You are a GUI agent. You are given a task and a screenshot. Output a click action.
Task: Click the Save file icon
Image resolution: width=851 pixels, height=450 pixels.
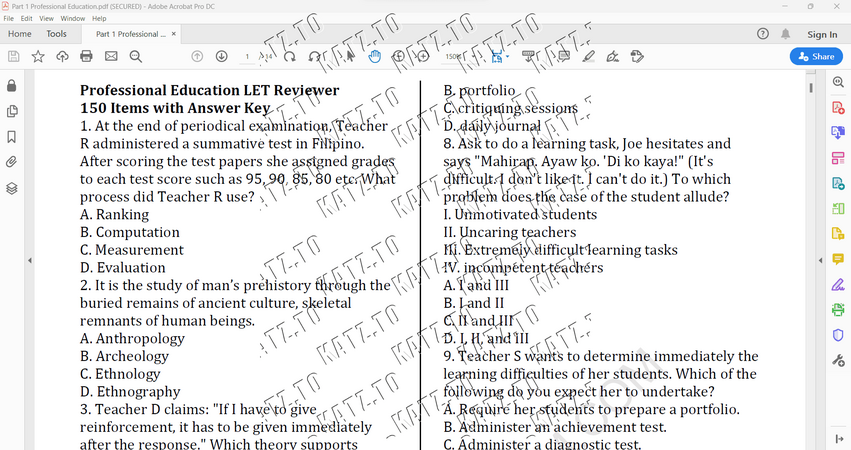(x=14, y=56)
